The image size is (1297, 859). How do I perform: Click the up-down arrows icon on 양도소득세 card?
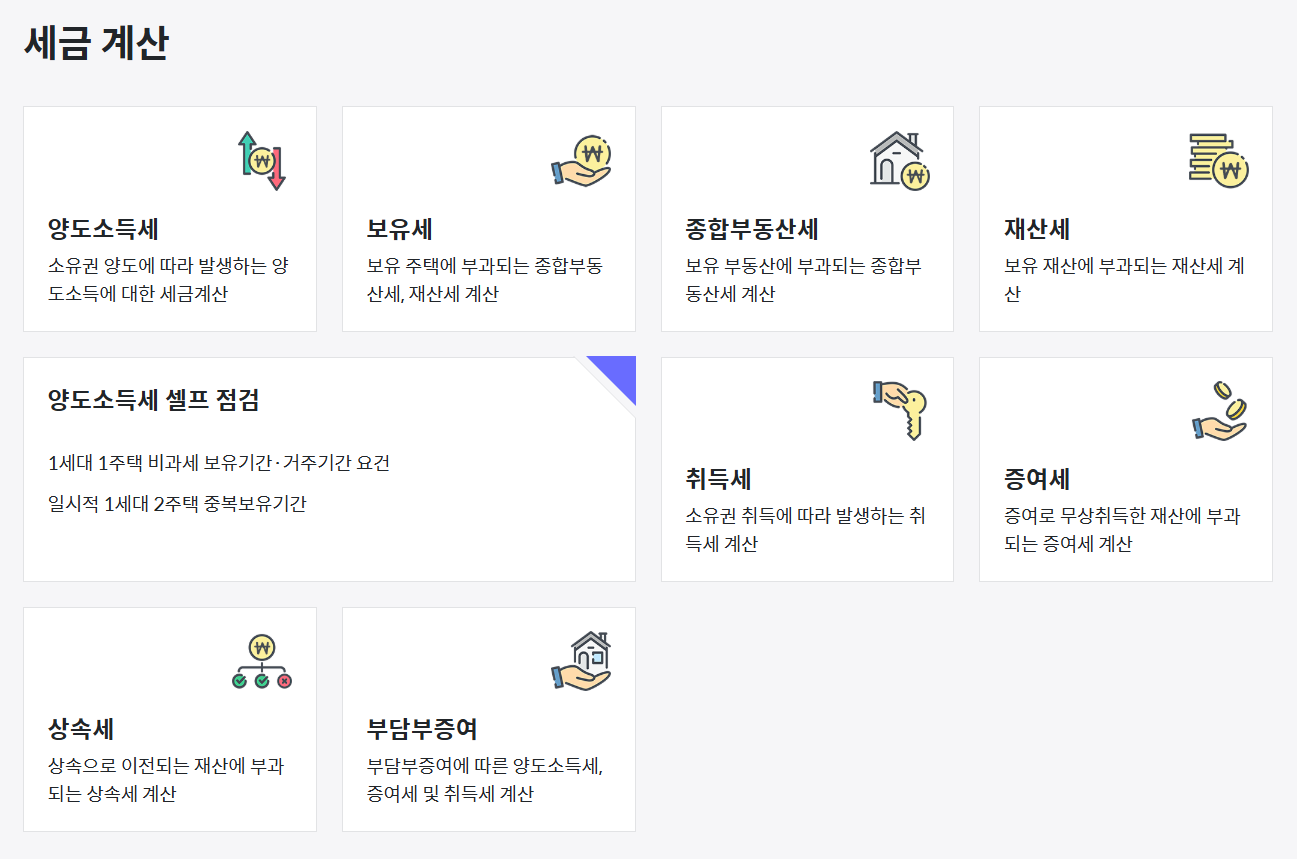(262, 159)
